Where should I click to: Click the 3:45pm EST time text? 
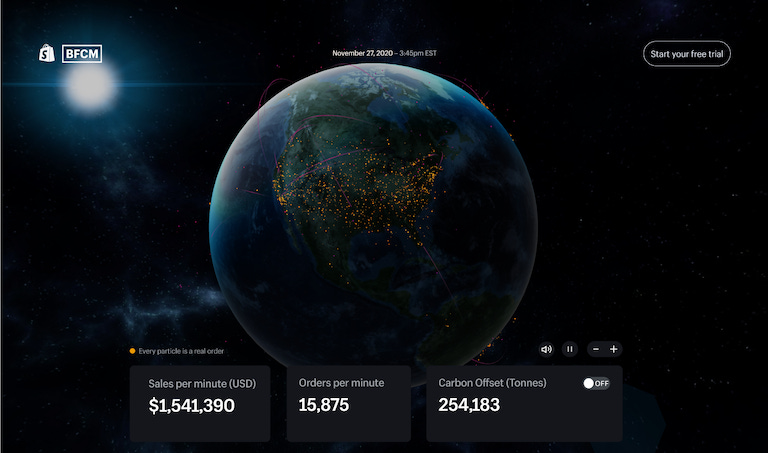pos(418,53)
